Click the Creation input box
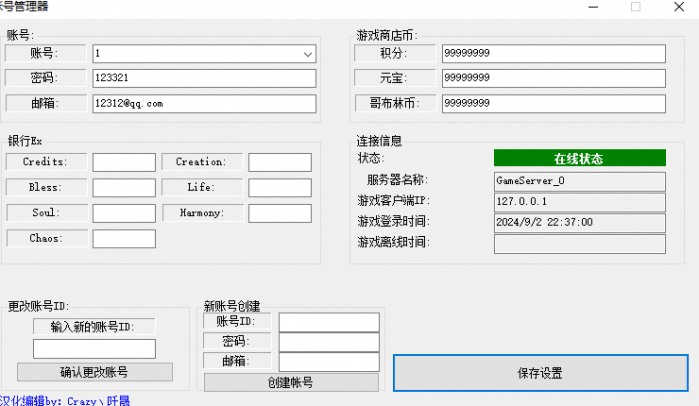This screenshot has width=699, height=406. tap(280, 162)
